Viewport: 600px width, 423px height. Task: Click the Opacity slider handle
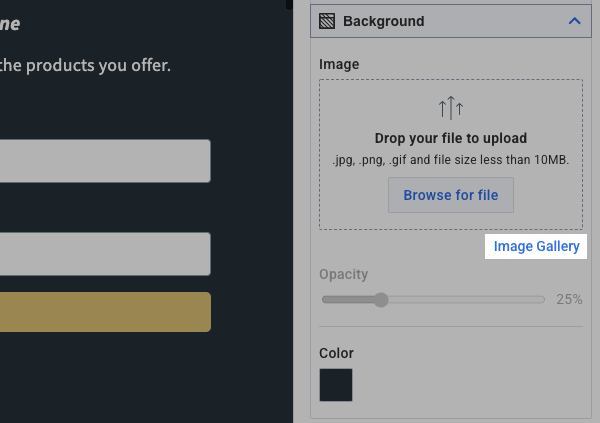pos(380,299)
